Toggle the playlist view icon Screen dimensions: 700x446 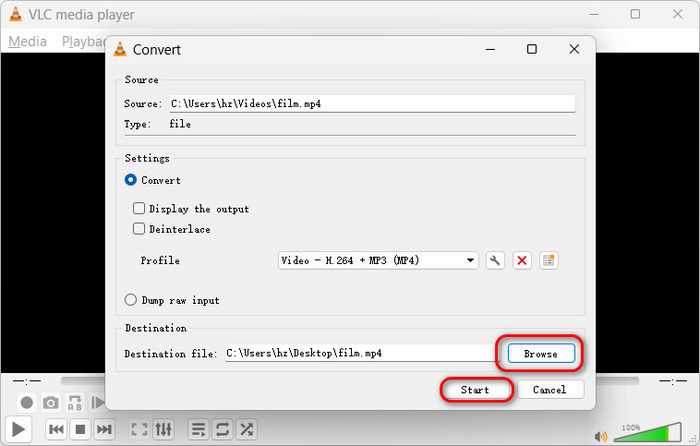(x=198, y=429)
